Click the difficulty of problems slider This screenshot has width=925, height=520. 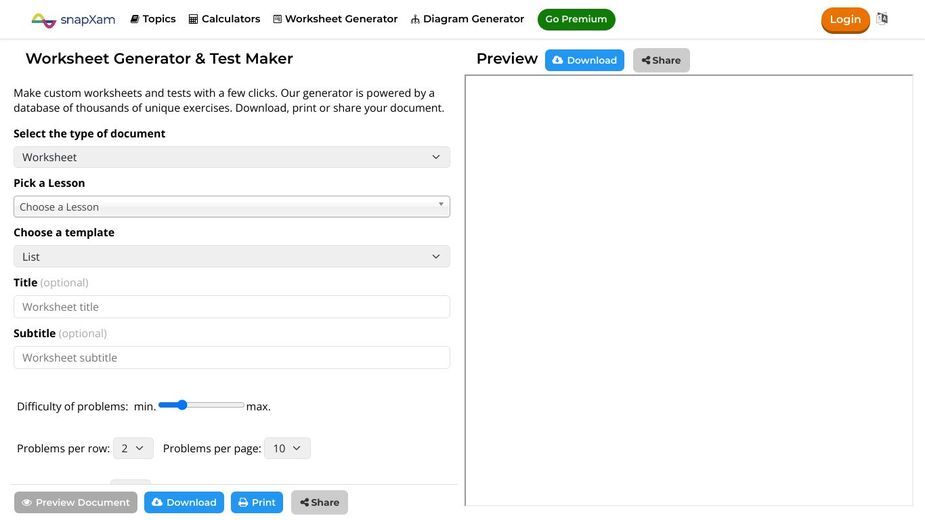(x=201, y=405)
